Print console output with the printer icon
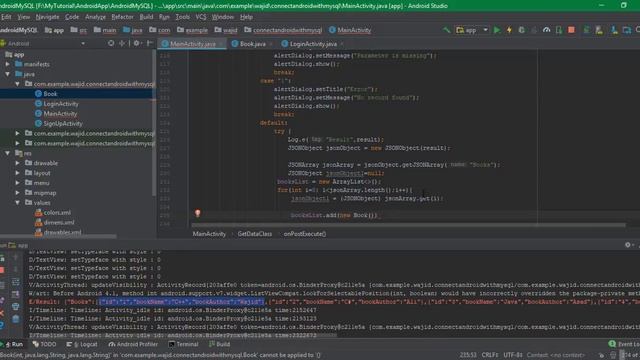Viewport: 640px width, 360px height. click(x=16, y=306)
